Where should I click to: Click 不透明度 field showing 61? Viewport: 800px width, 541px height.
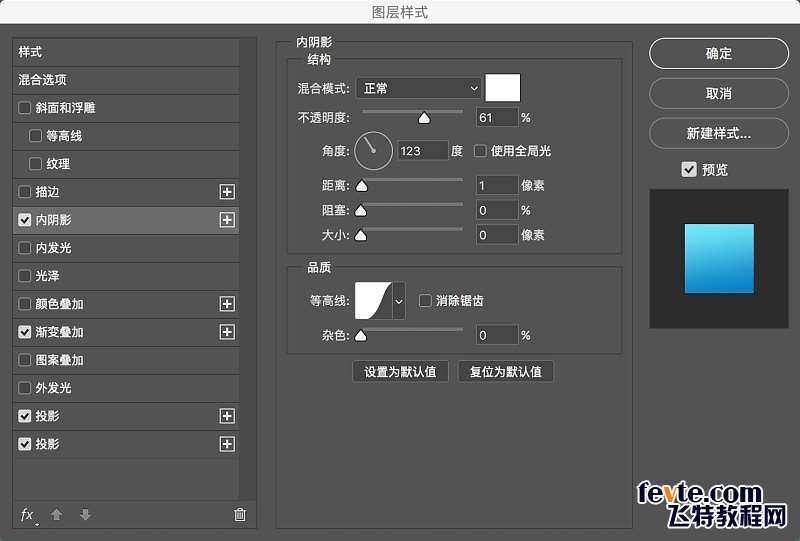tap(497, 118)
